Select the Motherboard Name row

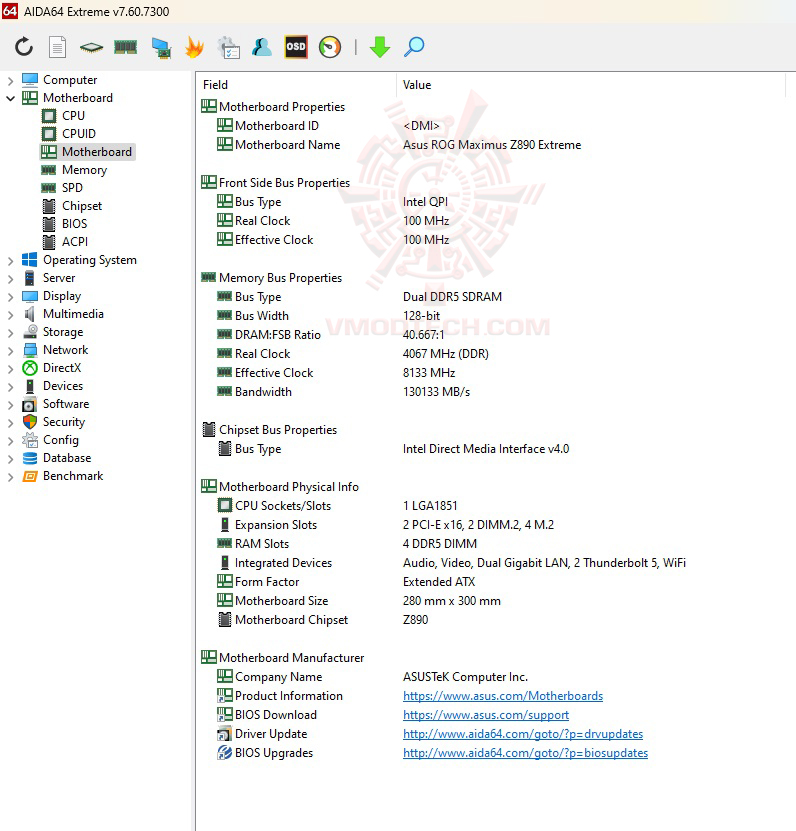coord(399,145)
